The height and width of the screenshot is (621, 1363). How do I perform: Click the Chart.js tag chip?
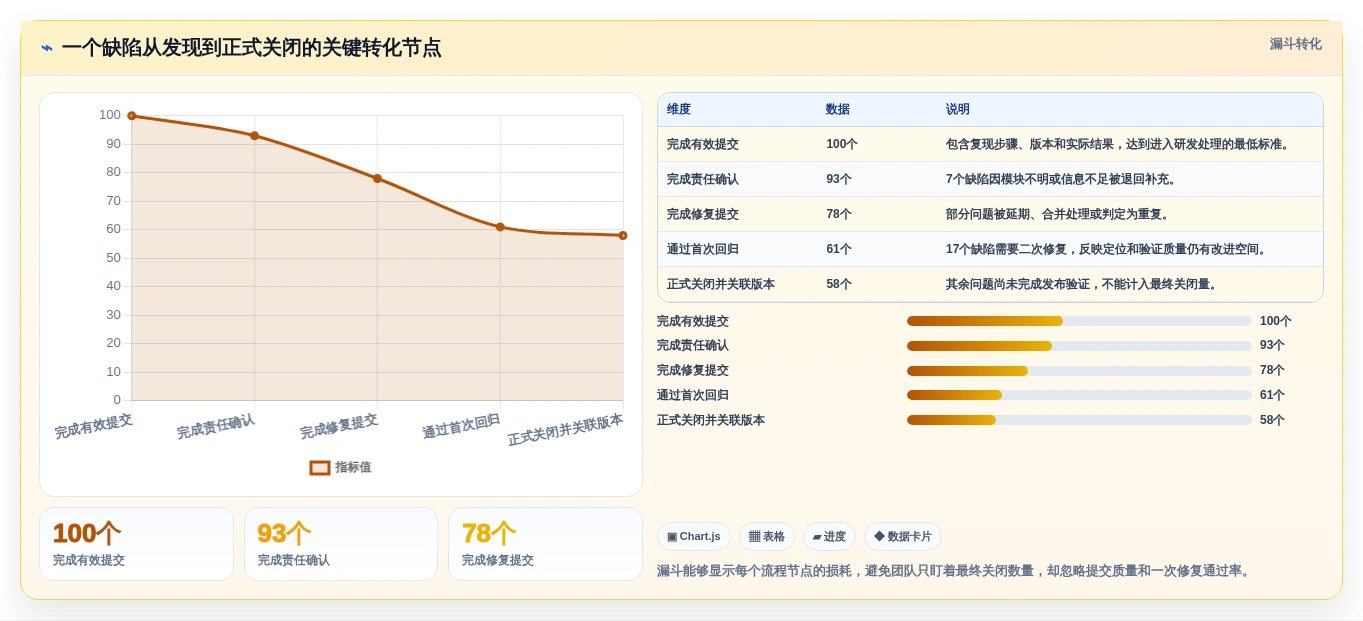pos(694,536)
